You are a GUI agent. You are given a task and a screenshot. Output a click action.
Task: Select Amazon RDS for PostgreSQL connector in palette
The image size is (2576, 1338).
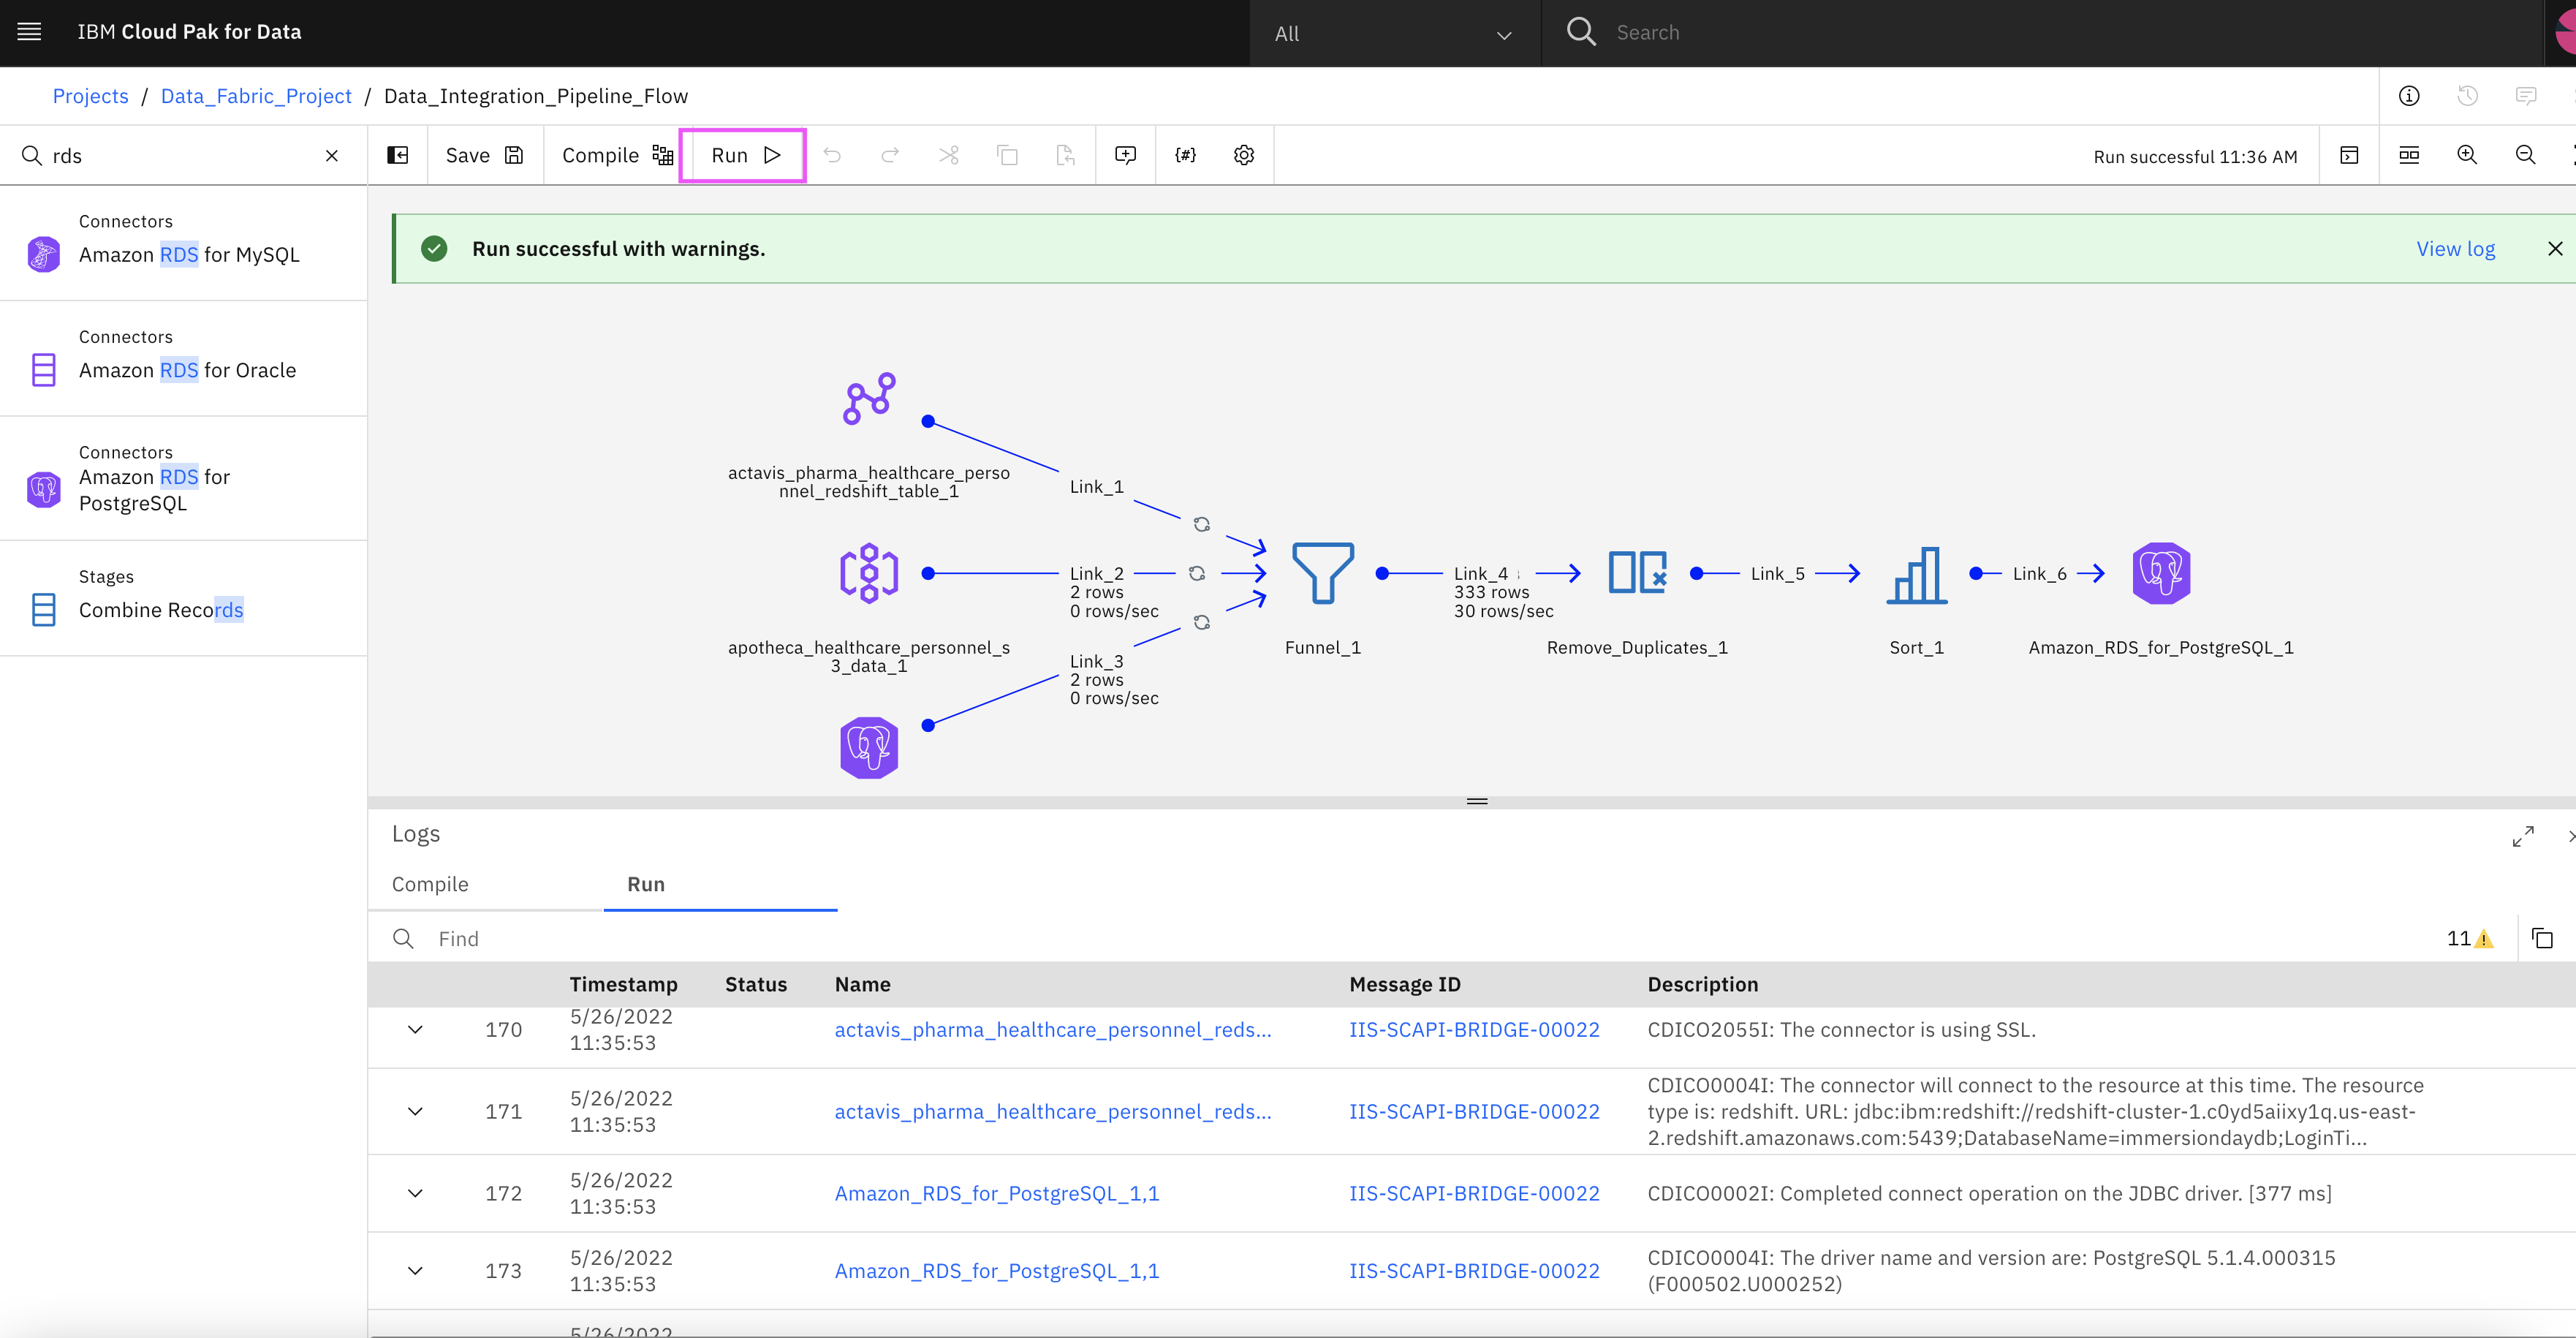(184, 477)
